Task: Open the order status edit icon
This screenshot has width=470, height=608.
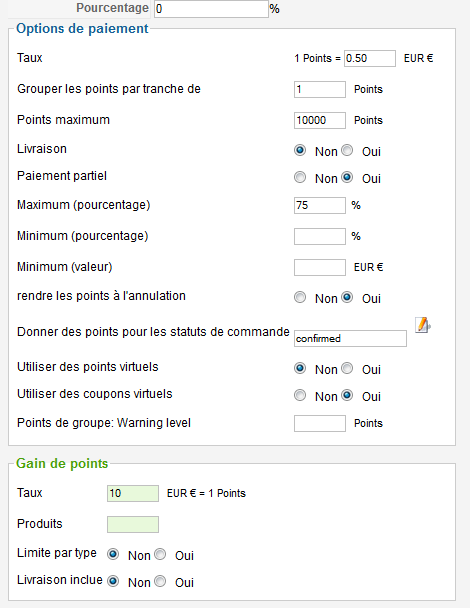Action: pyautogui.click(x=423, y=325)
